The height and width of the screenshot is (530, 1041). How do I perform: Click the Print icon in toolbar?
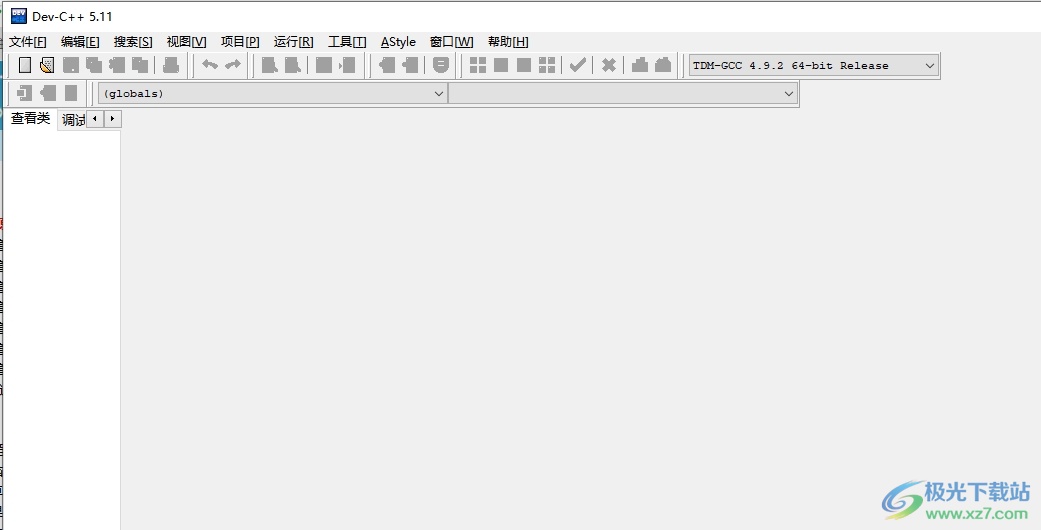coord(171,66)
